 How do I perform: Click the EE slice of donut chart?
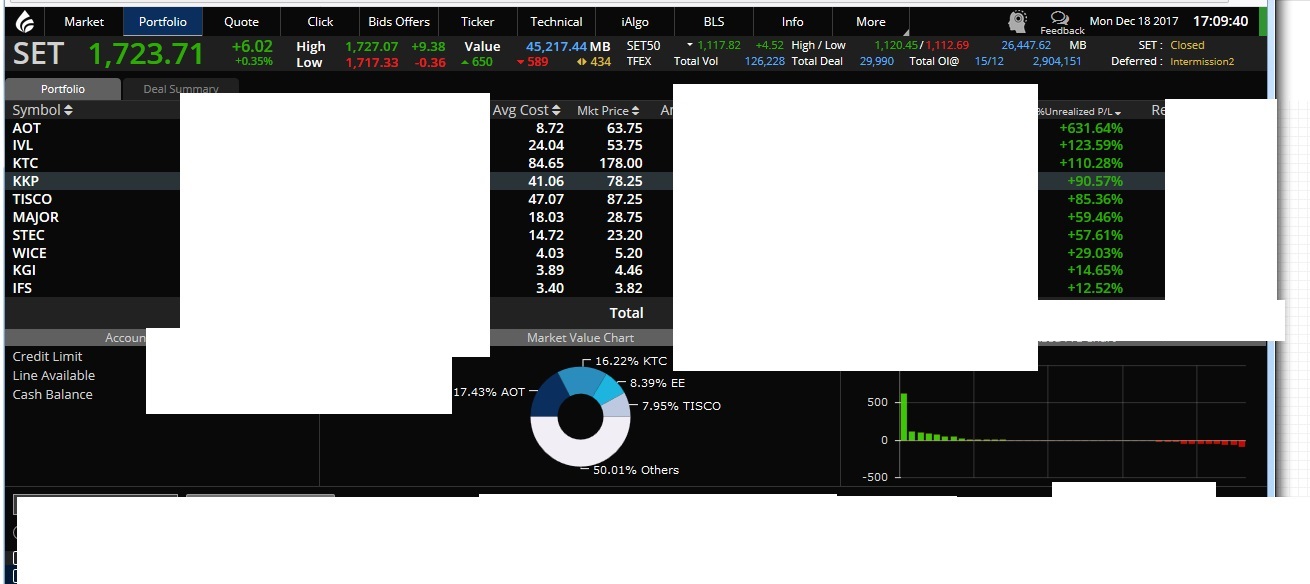click(x=609, y=387)
